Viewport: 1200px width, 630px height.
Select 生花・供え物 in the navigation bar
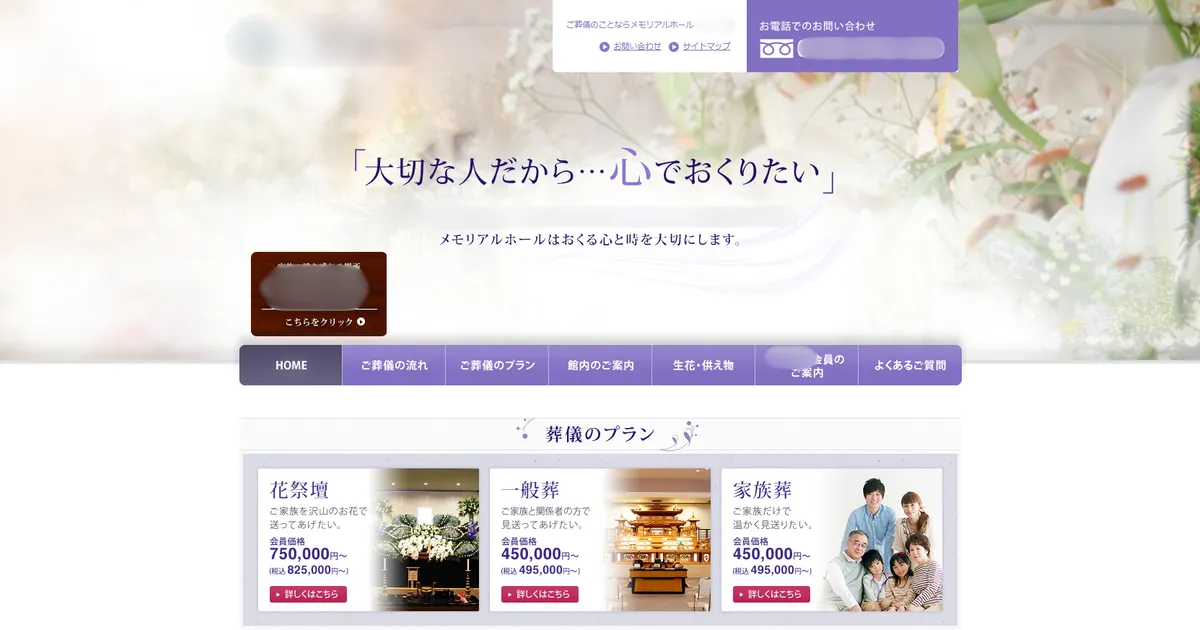click(x=704, y=364)
